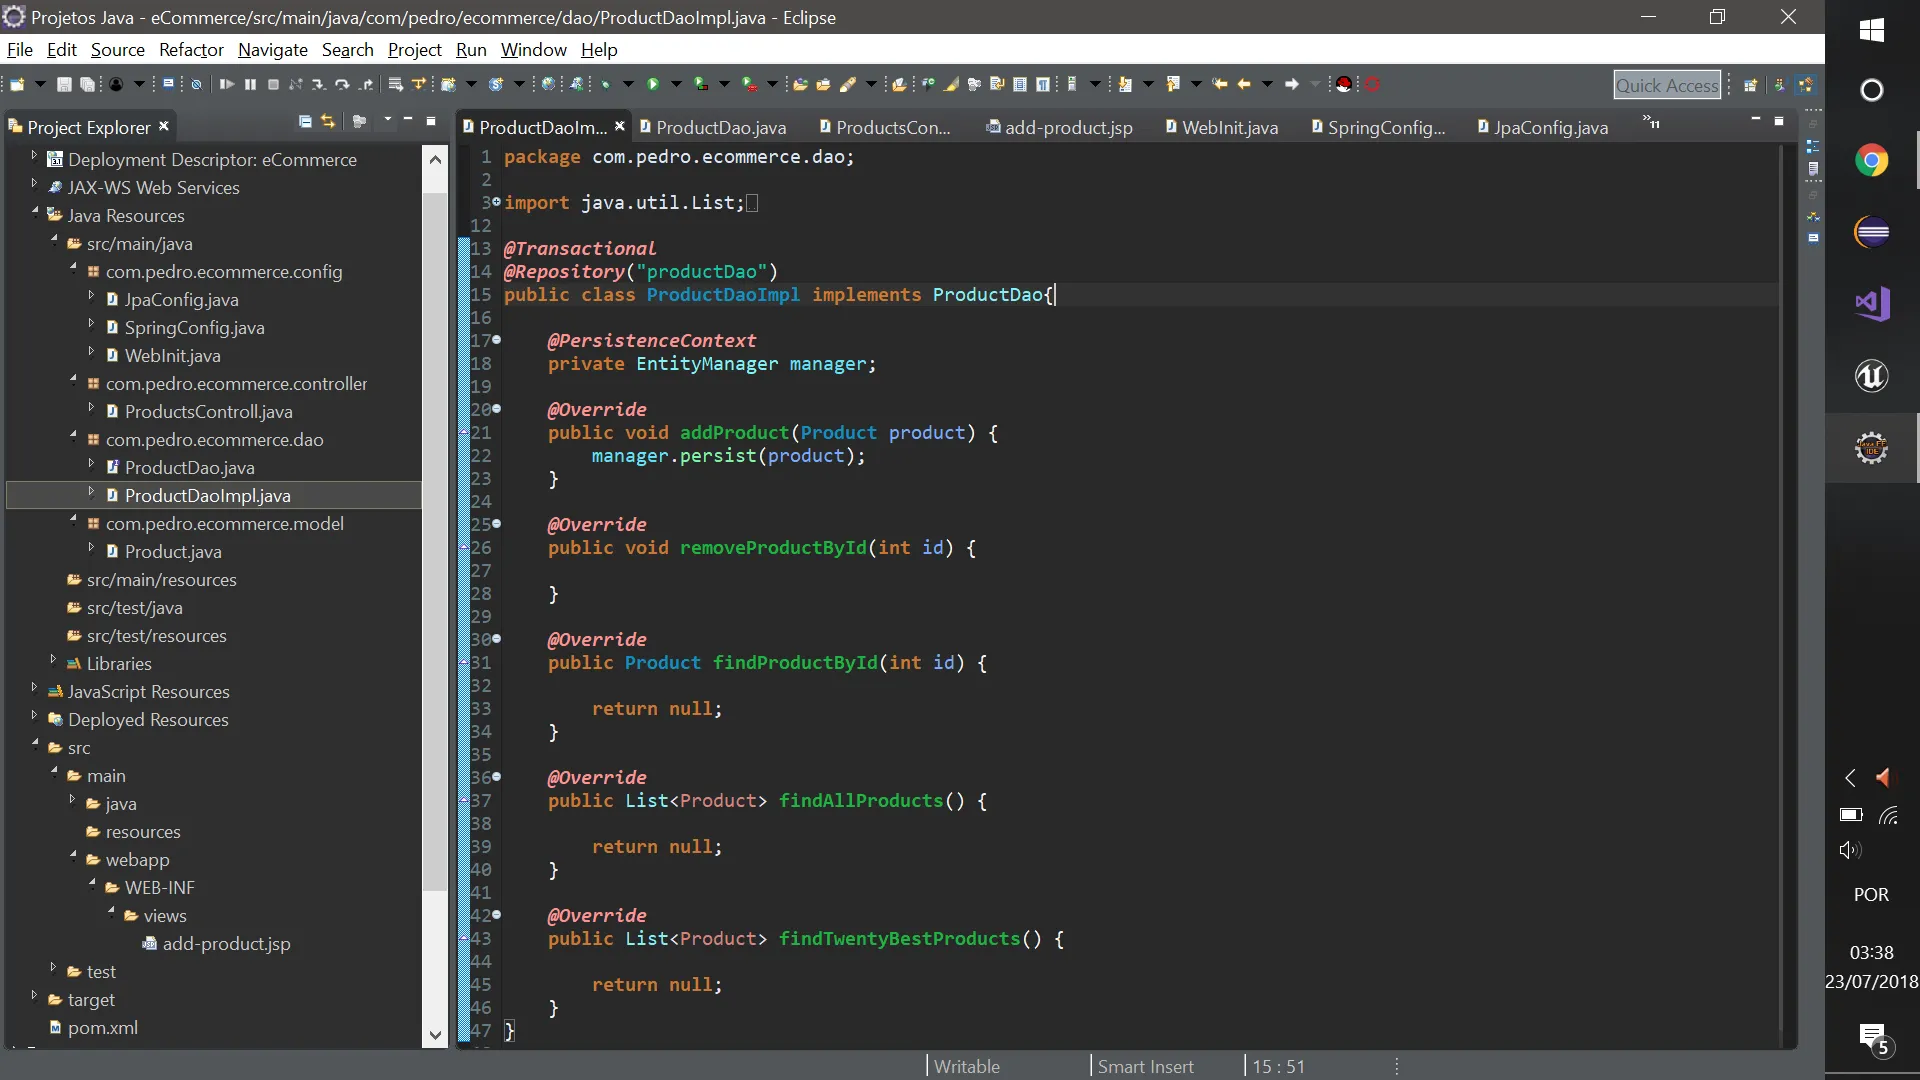Click the green Run button in toolbar
1920x1080 pixels.
pyautogui.click(x=653, y=85)
